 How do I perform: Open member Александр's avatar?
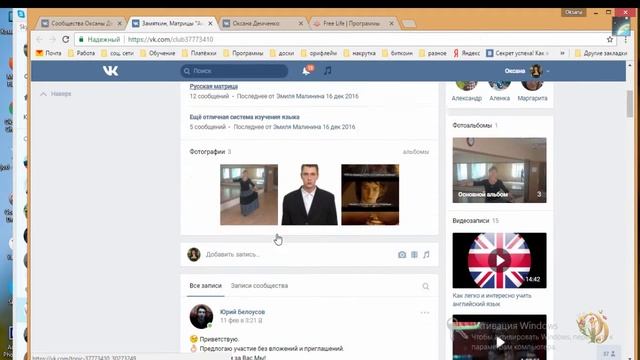click(x=467, y=86)
